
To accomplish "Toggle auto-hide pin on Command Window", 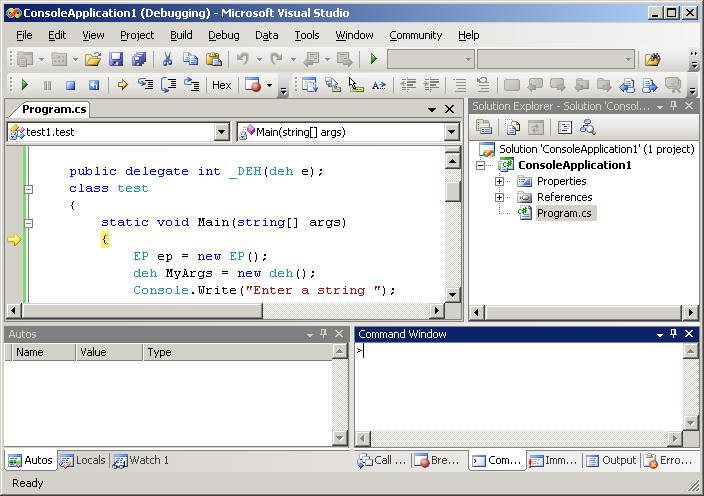I will point(674,334).
